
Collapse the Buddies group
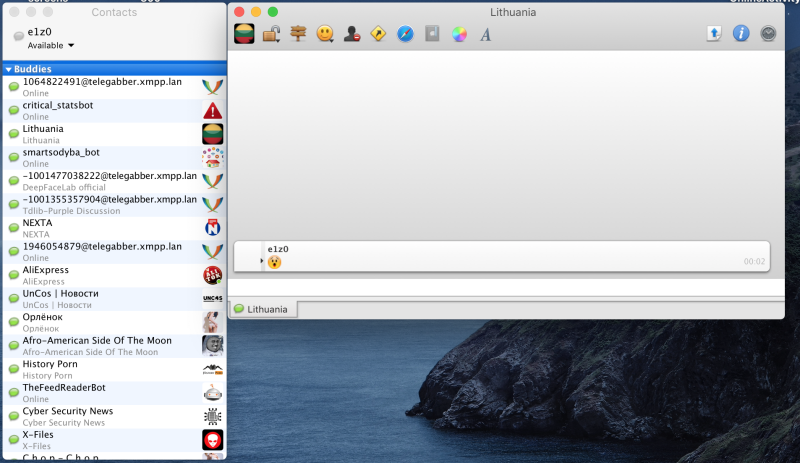coord(9,69)
